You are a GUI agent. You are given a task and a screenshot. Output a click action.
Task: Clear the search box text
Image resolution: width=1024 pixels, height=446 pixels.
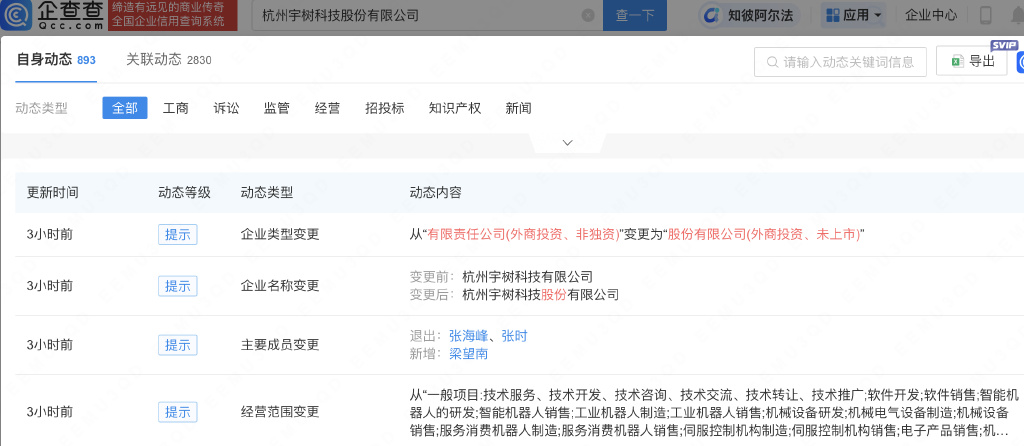[x=588, y=15]
